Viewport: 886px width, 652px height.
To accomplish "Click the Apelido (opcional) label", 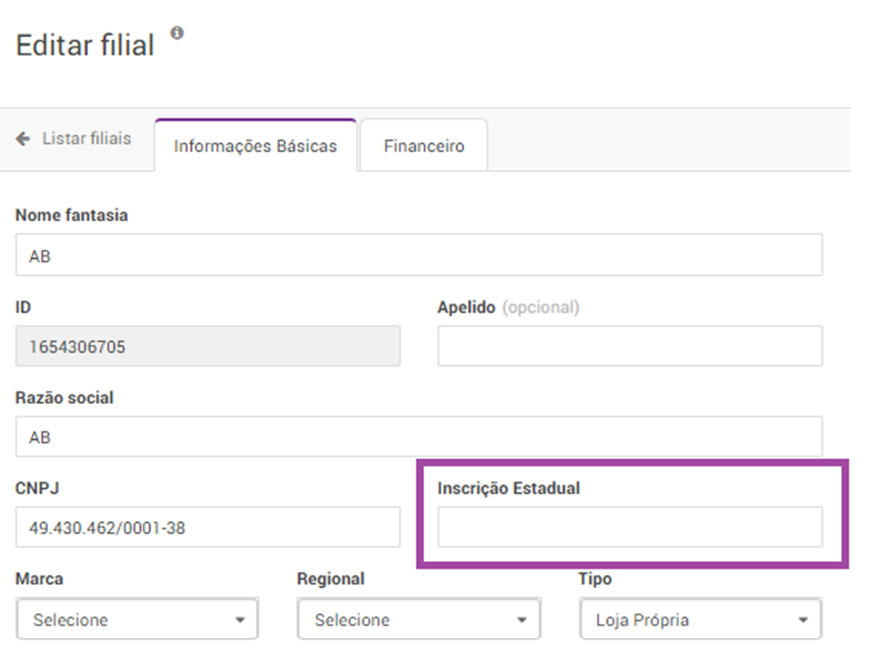I will click(x=508, y=307).
